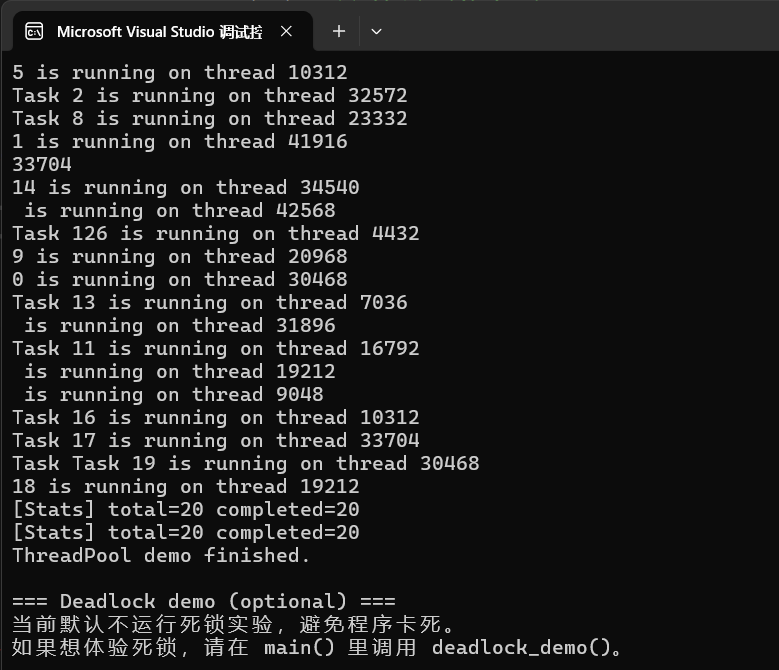This screenshot has width=779, height=670.
Task: Click the standalone "33704" output line
Action: pos(42,164)
